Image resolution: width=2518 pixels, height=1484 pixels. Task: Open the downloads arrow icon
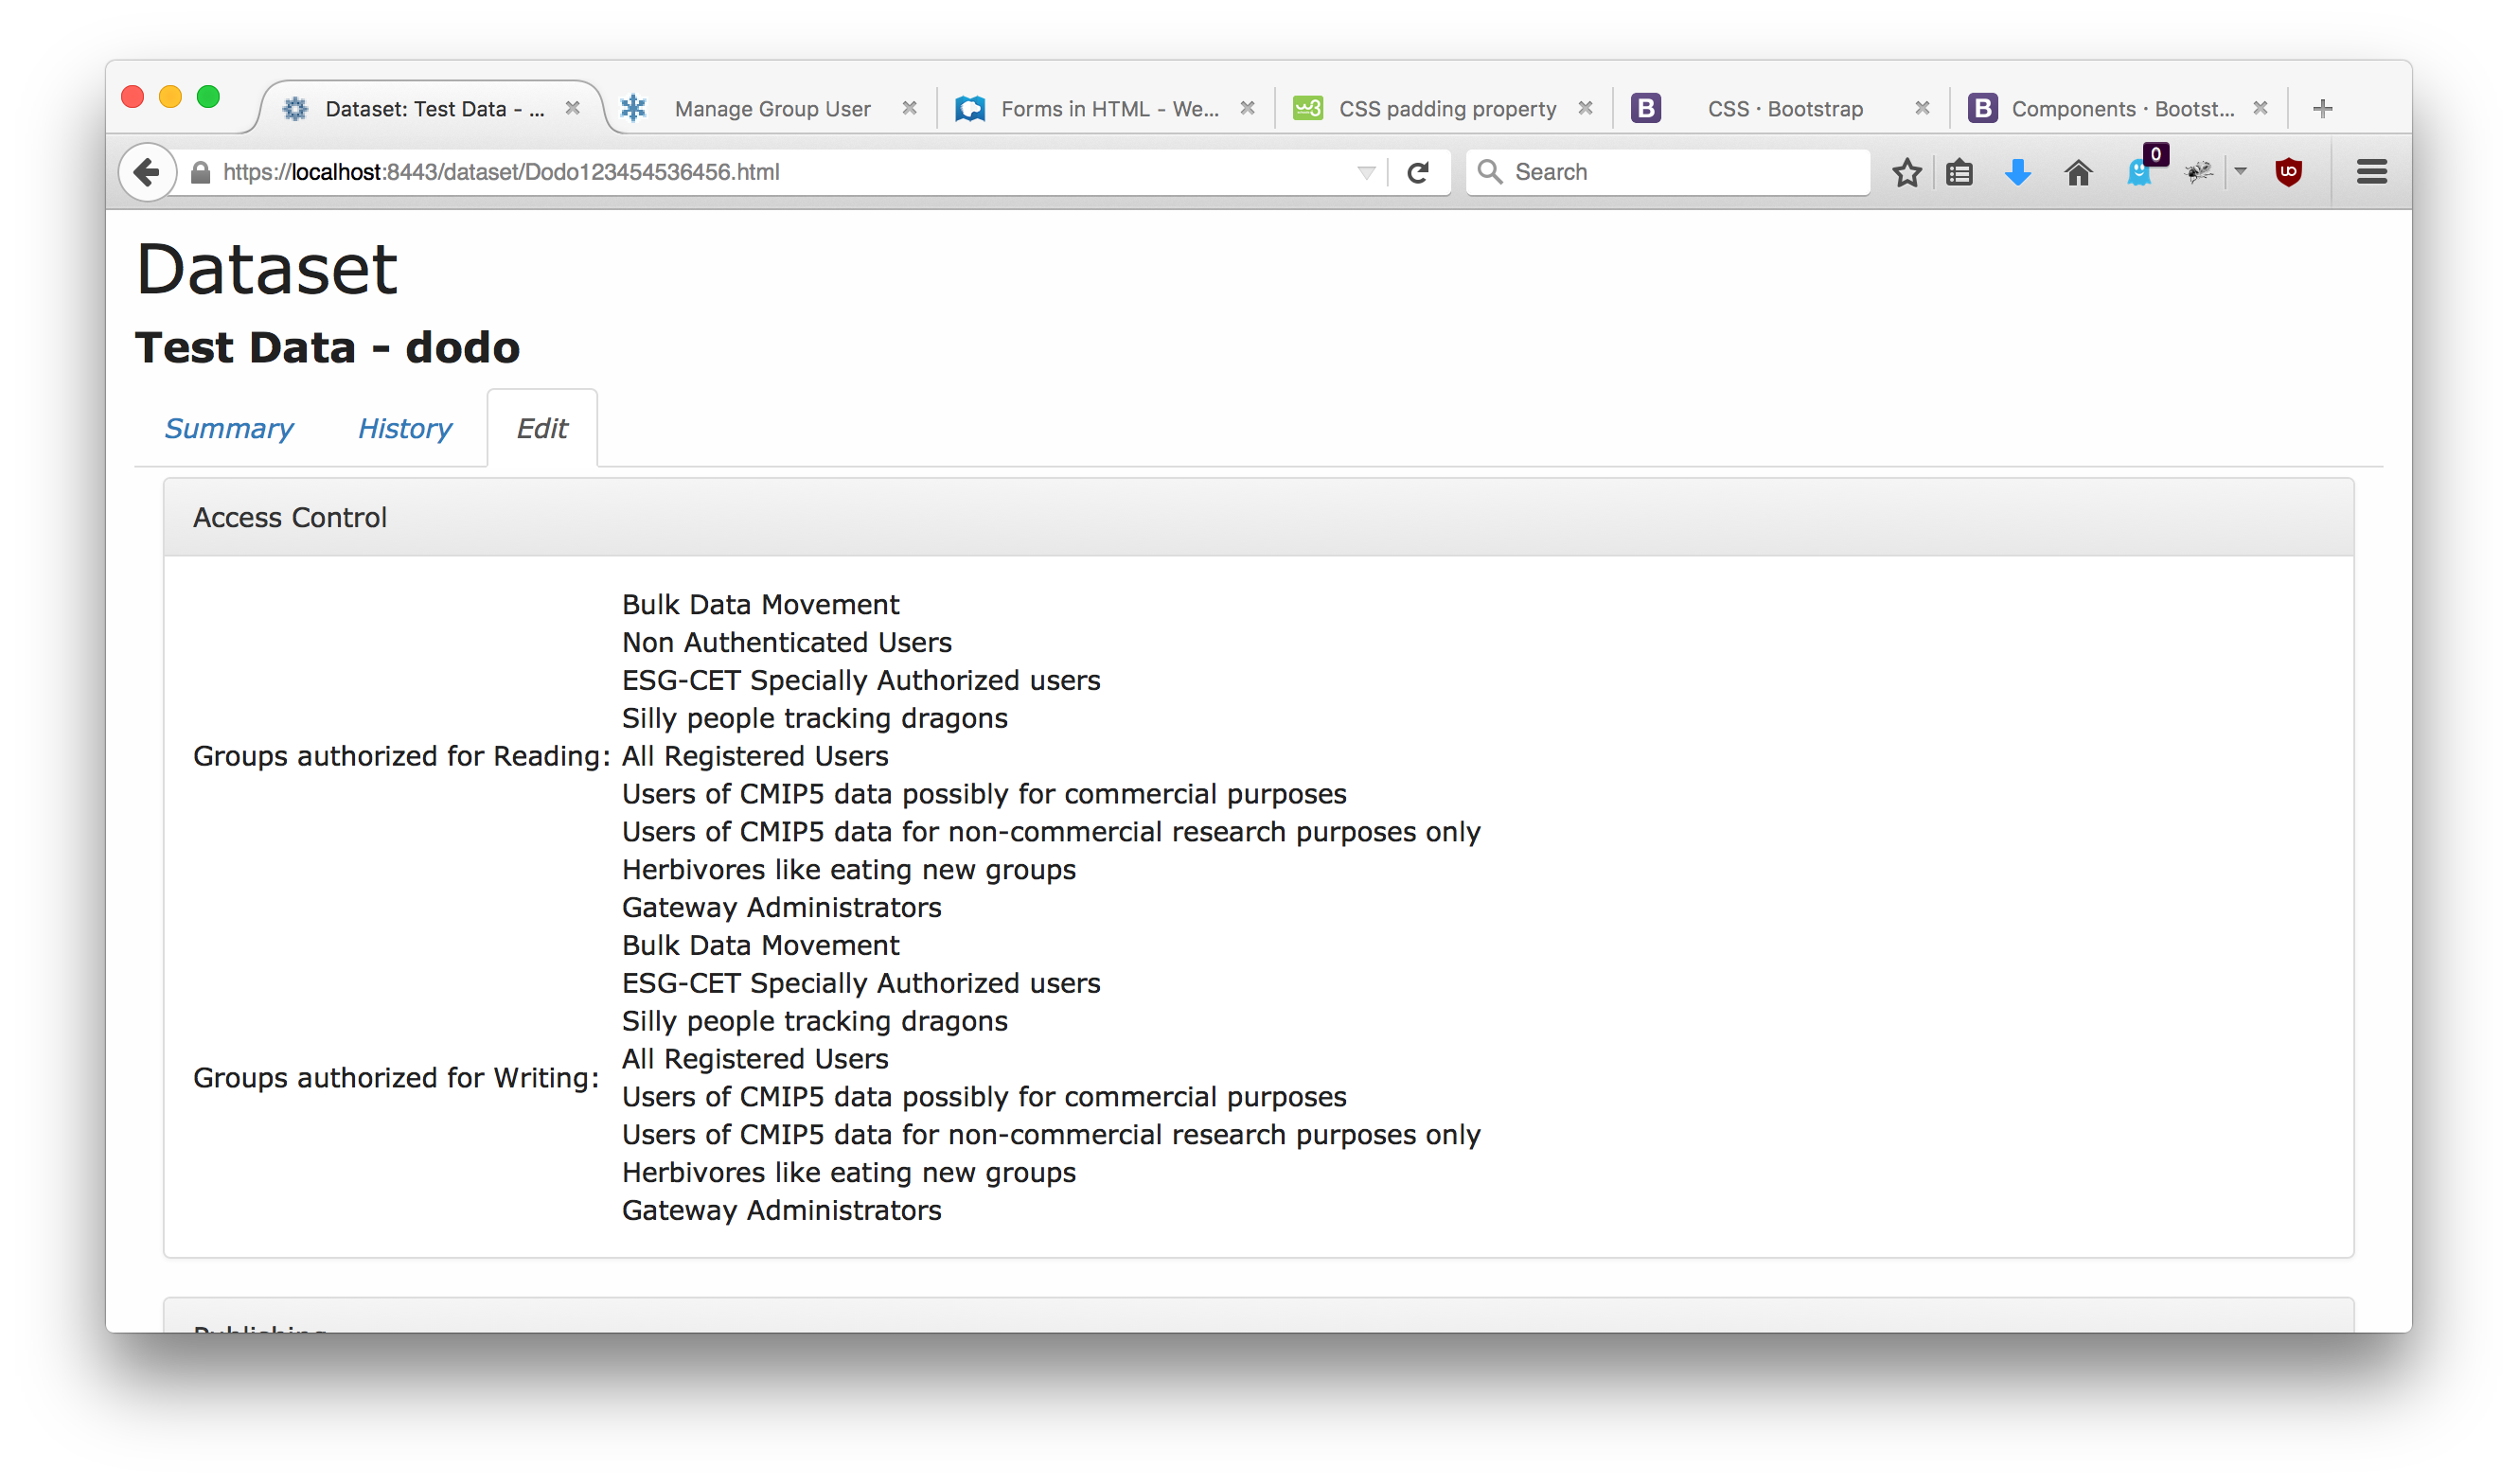2017,172
